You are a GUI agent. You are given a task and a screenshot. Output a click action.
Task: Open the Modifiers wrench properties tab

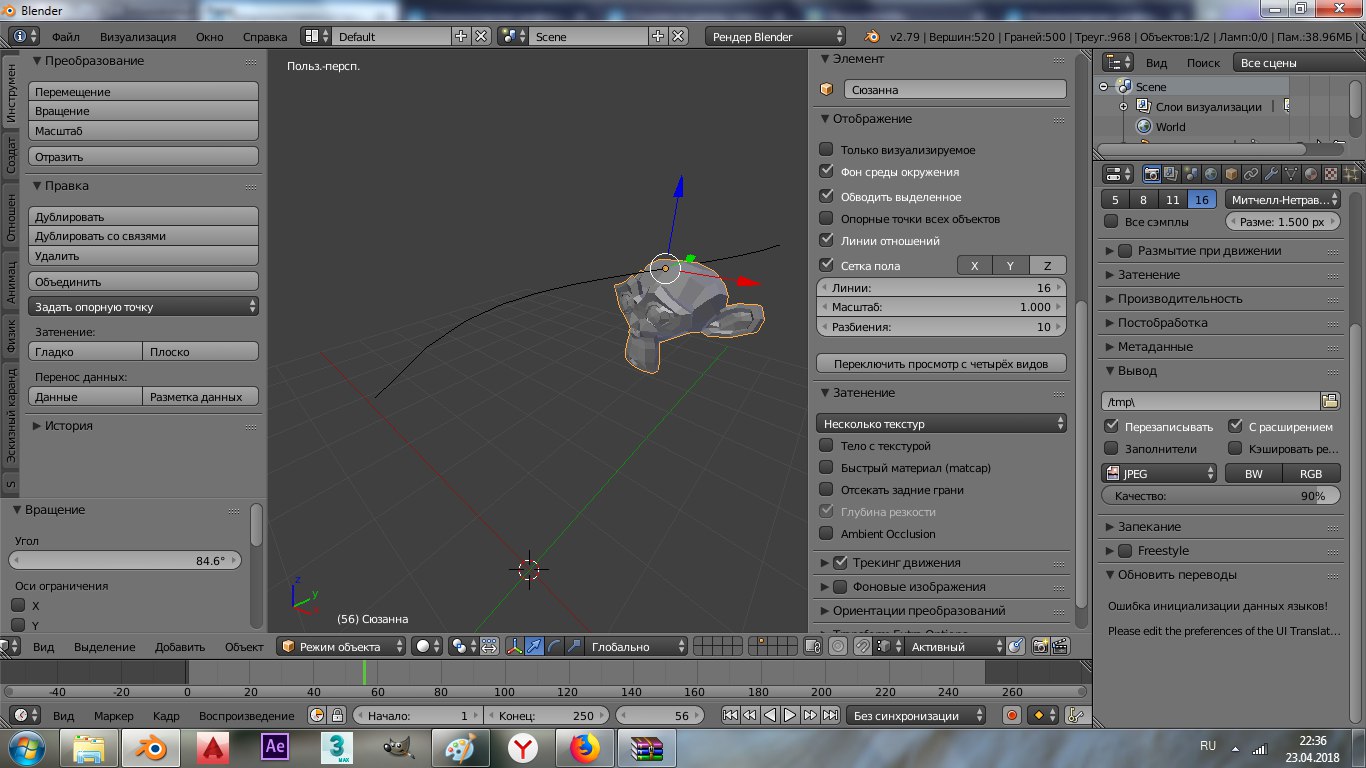pyautogui.click(x=1270, y=174)
